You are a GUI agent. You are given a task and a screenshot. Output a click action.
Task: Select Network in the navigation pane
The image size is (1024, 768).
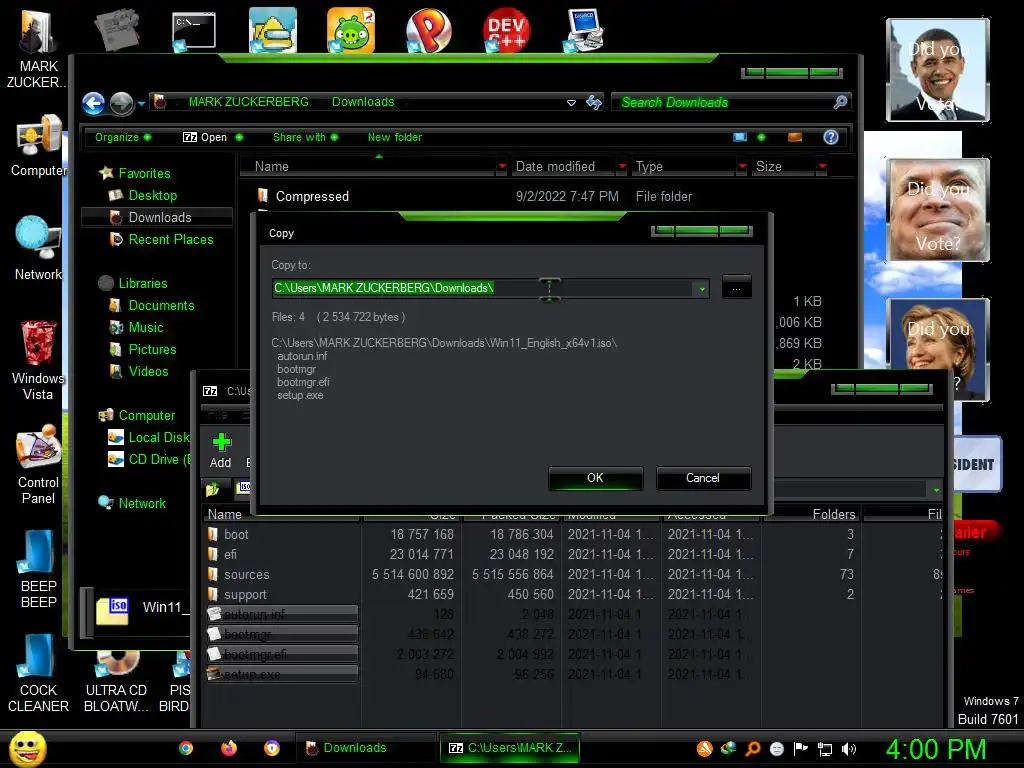pos(142,504)
